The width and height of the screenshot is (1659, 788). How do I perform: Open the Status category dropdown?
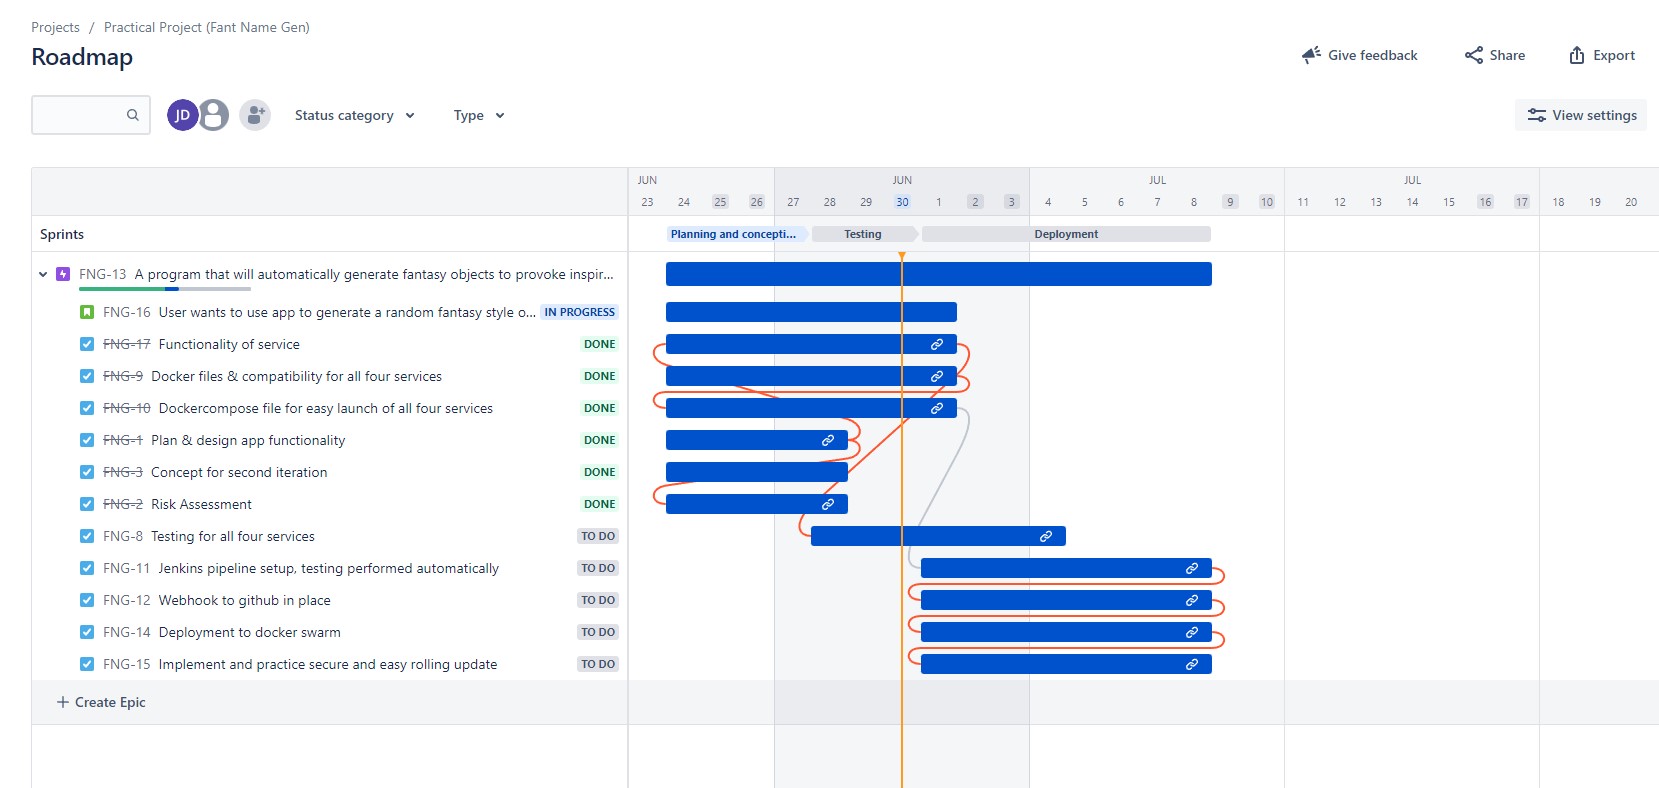pos(355,115)
